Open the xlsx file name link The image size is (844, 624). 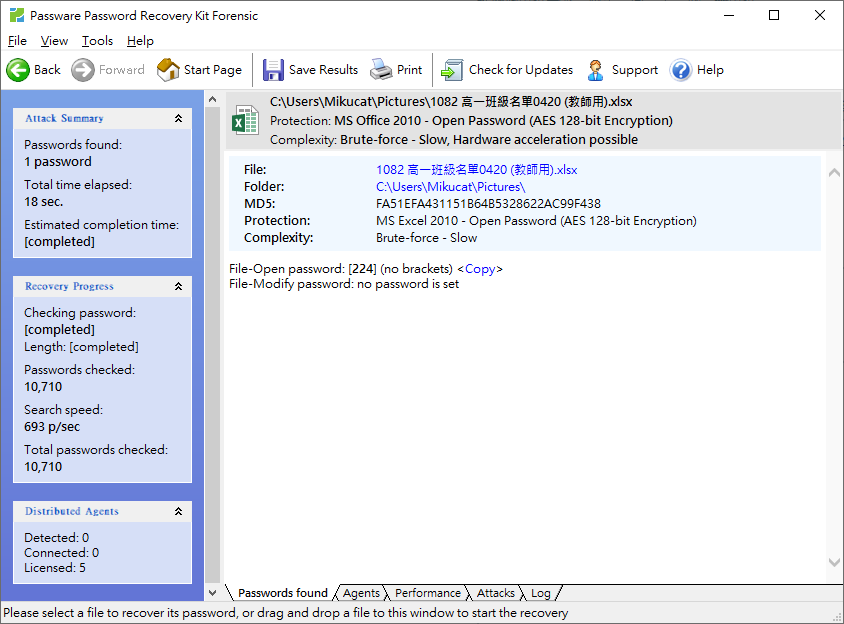pyautogui.click(x=476, y=170)
